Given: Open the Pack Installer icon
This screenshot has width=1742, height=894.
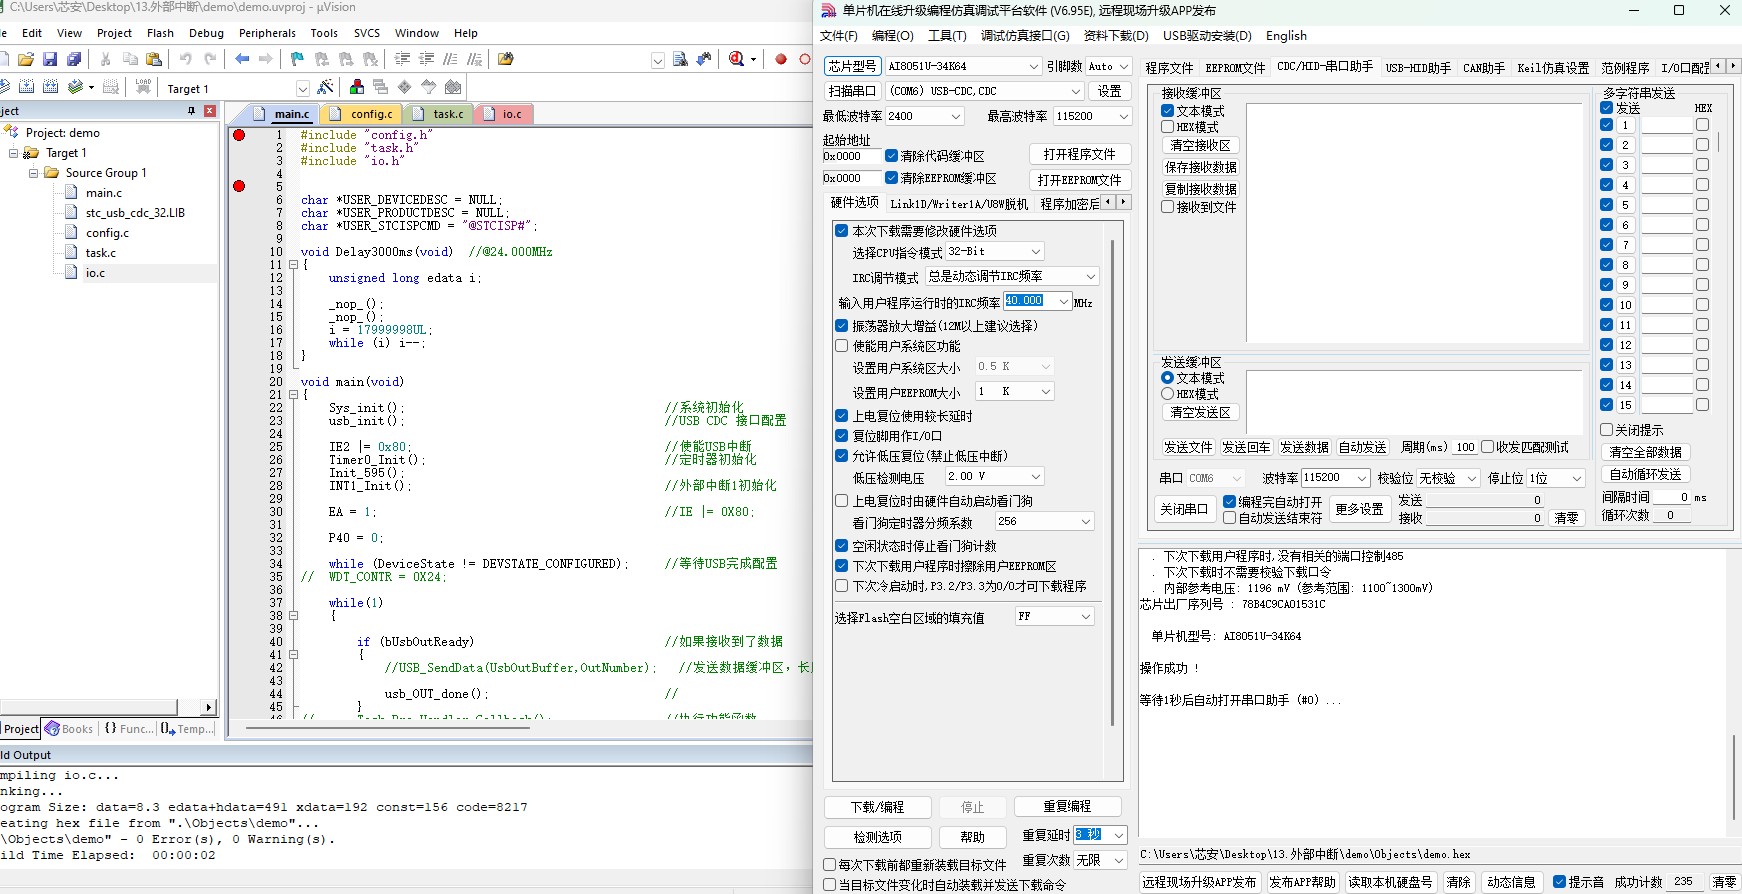Looking at the screenshot, I should click(x=453, y=87).
